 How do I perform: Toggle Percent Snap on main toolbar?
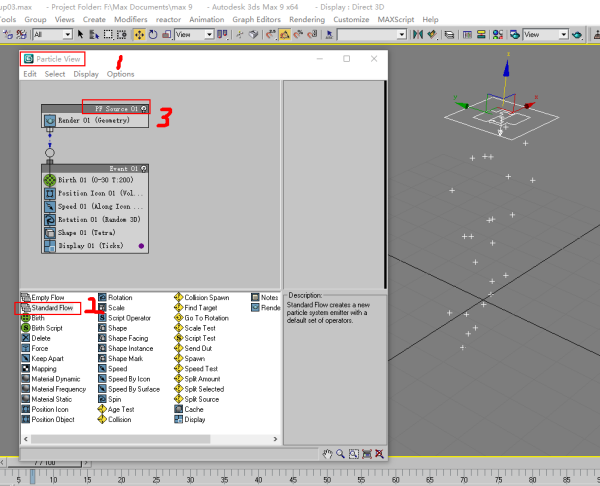298,34
